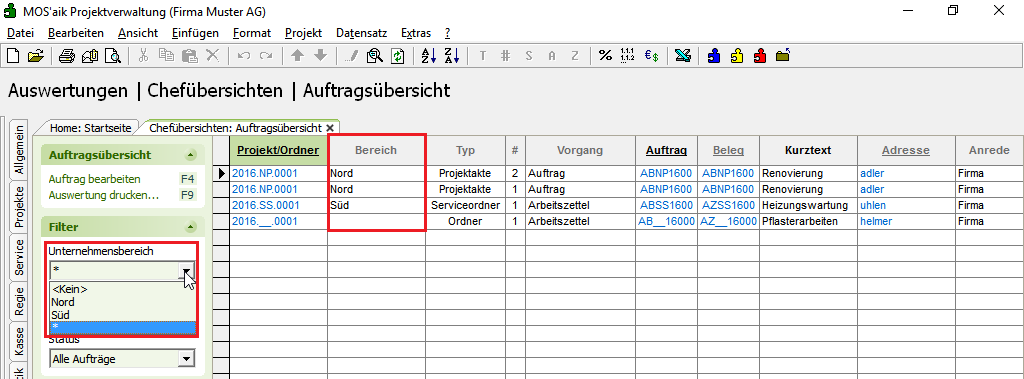Viewport: 1024px width, 379px height.
Task: Select the Service vertical side tab
Action: [19, 257]
